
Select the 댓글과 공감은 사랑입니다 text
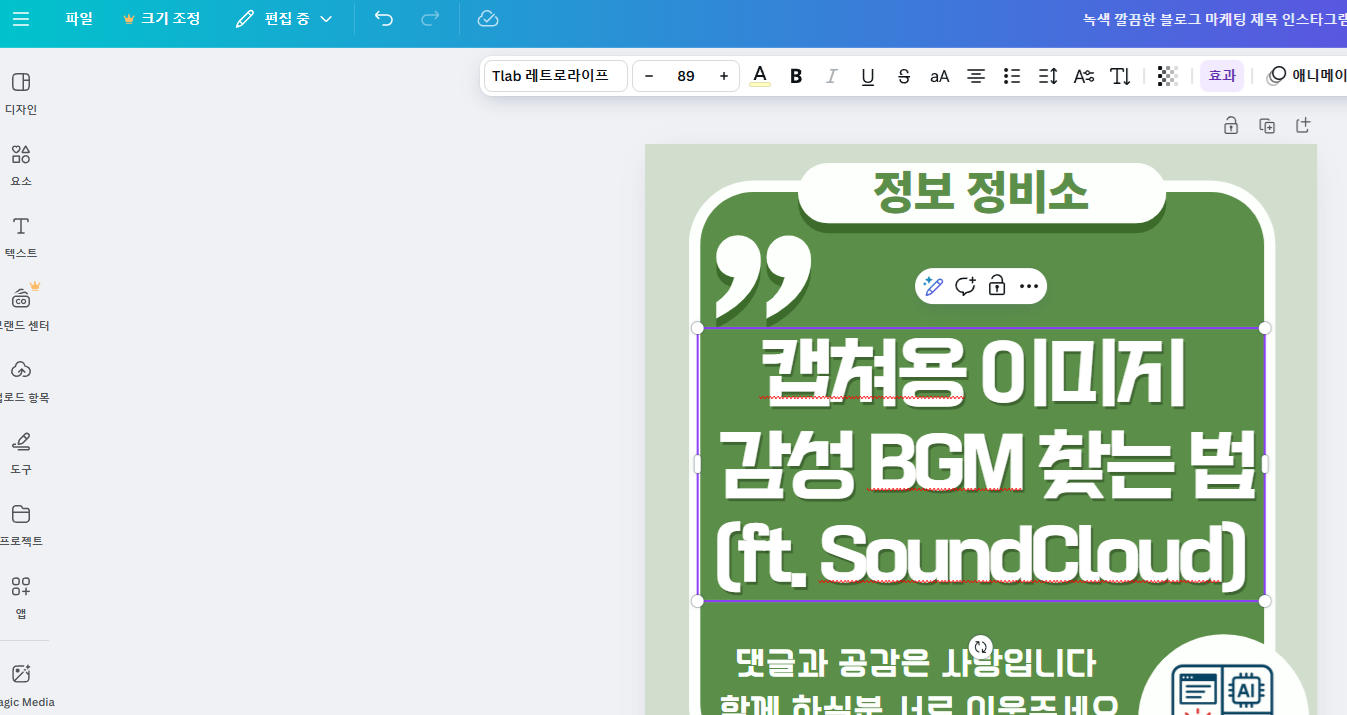[914, 662]
